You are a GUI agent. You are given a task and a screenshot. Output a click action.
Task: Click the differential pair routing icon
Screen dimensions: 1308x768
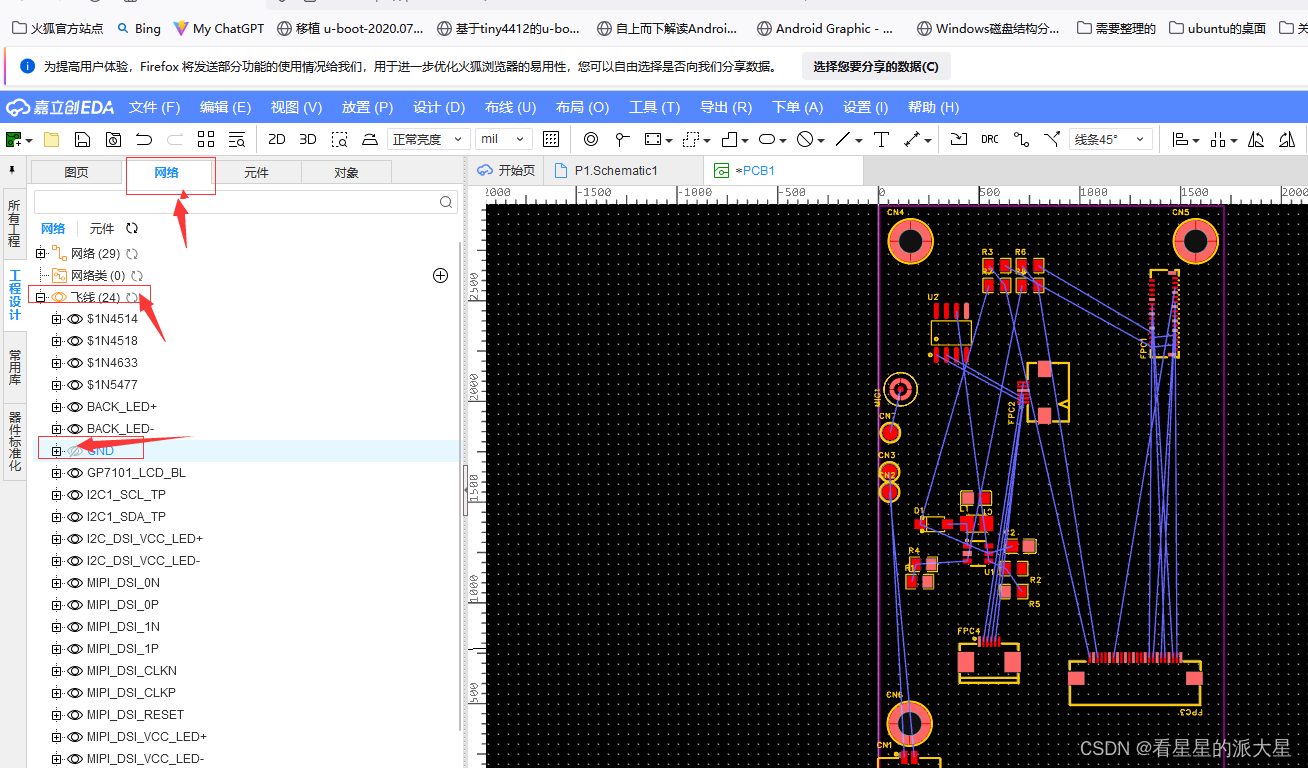tap(1052, 139)
